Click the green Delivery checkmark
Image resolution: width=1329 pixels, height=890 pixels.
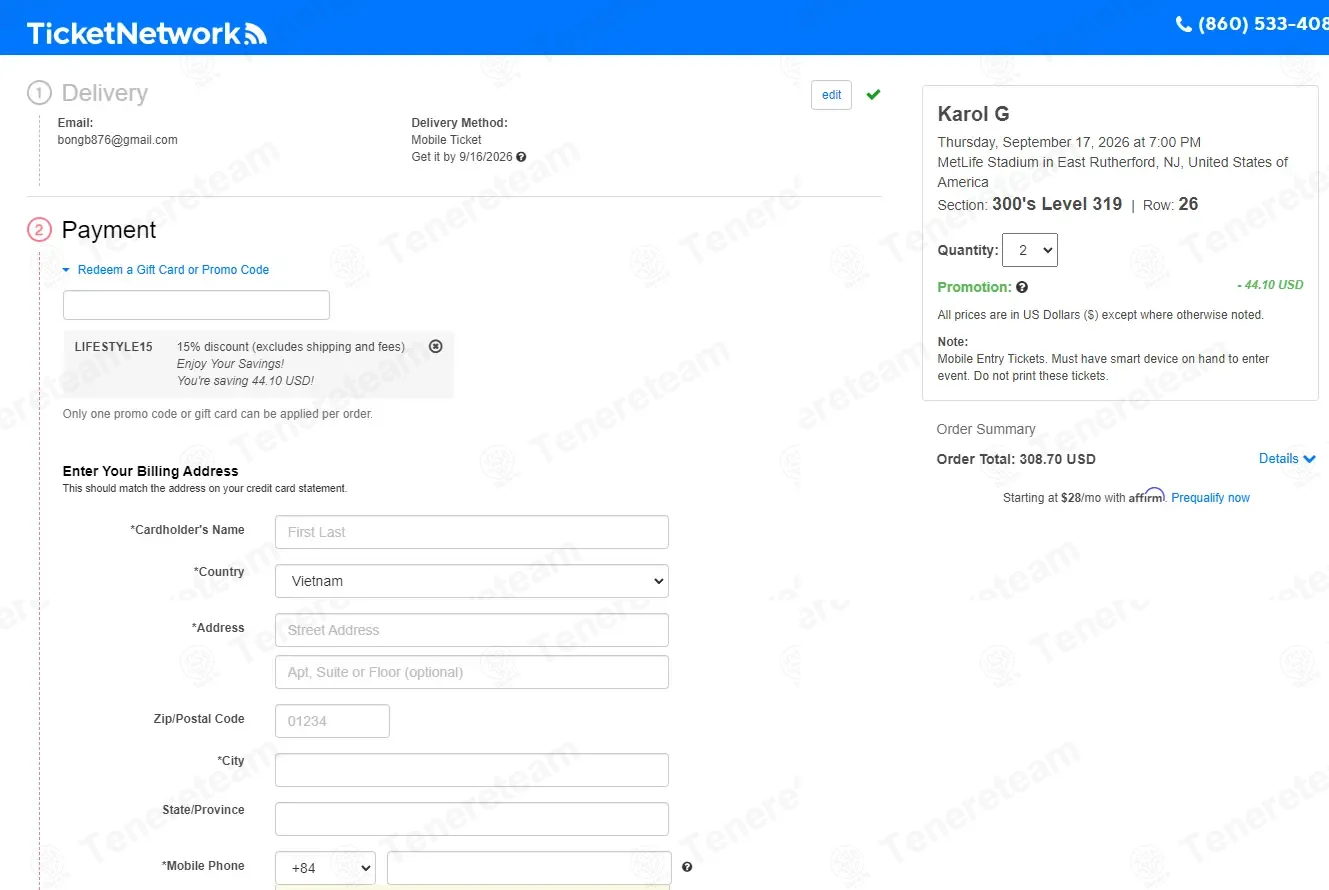coord(873,94)
